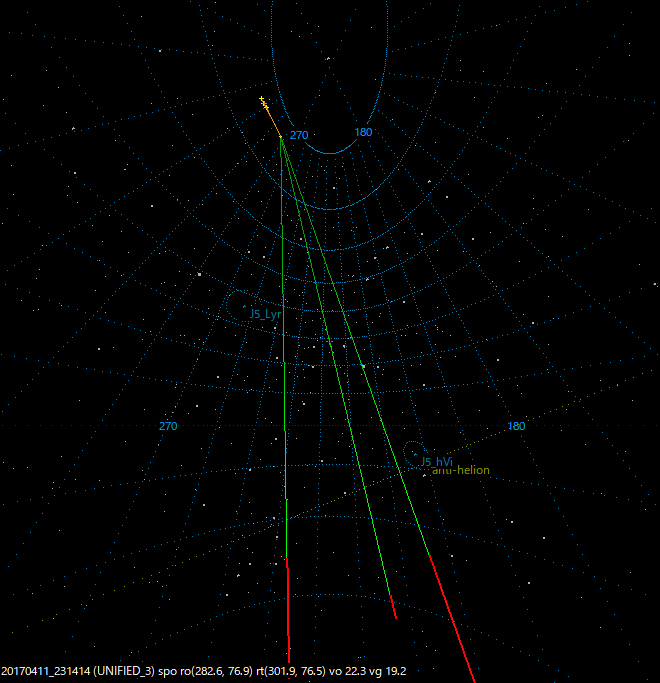Click the yellow cross radiant markers
The width and height of the screenshot is (660, 683).
(264, 103)
